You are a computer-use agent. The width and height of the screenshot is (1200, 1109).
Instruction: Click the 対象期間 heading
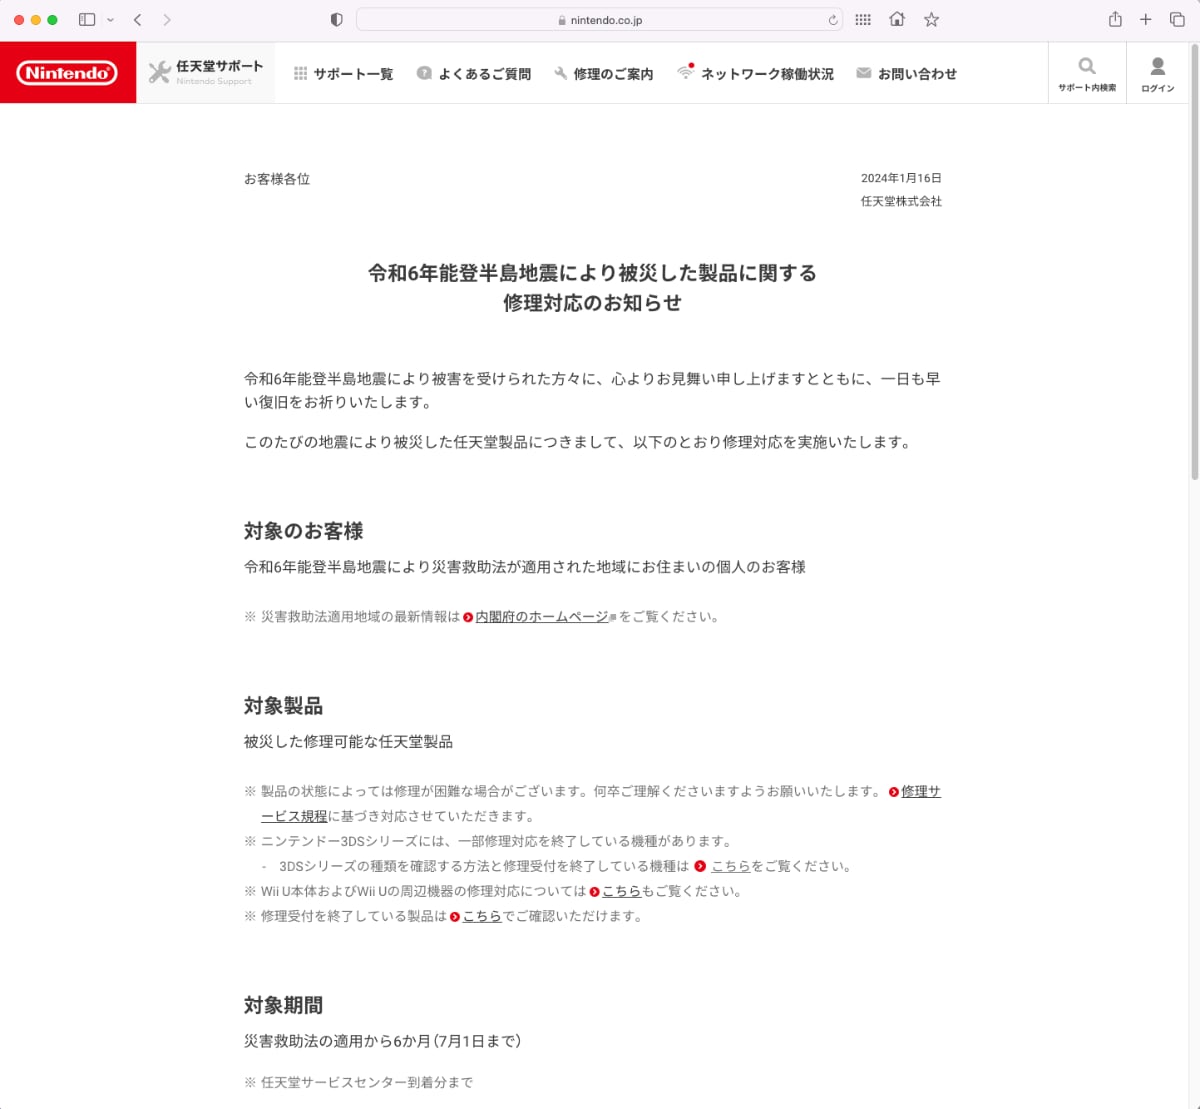[284, 1006]
